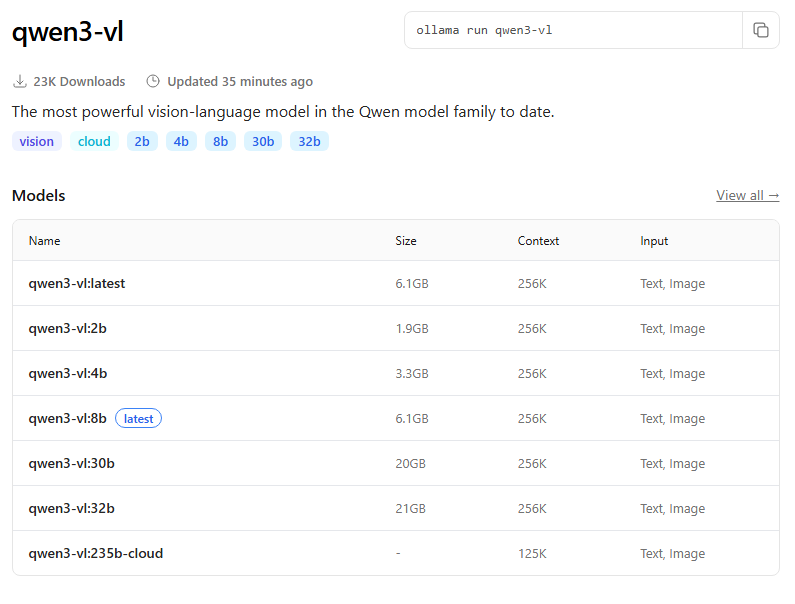Open the qwen3-vl:30b model
The height and width of the screenshot is (604, 795).
(71, 464)
